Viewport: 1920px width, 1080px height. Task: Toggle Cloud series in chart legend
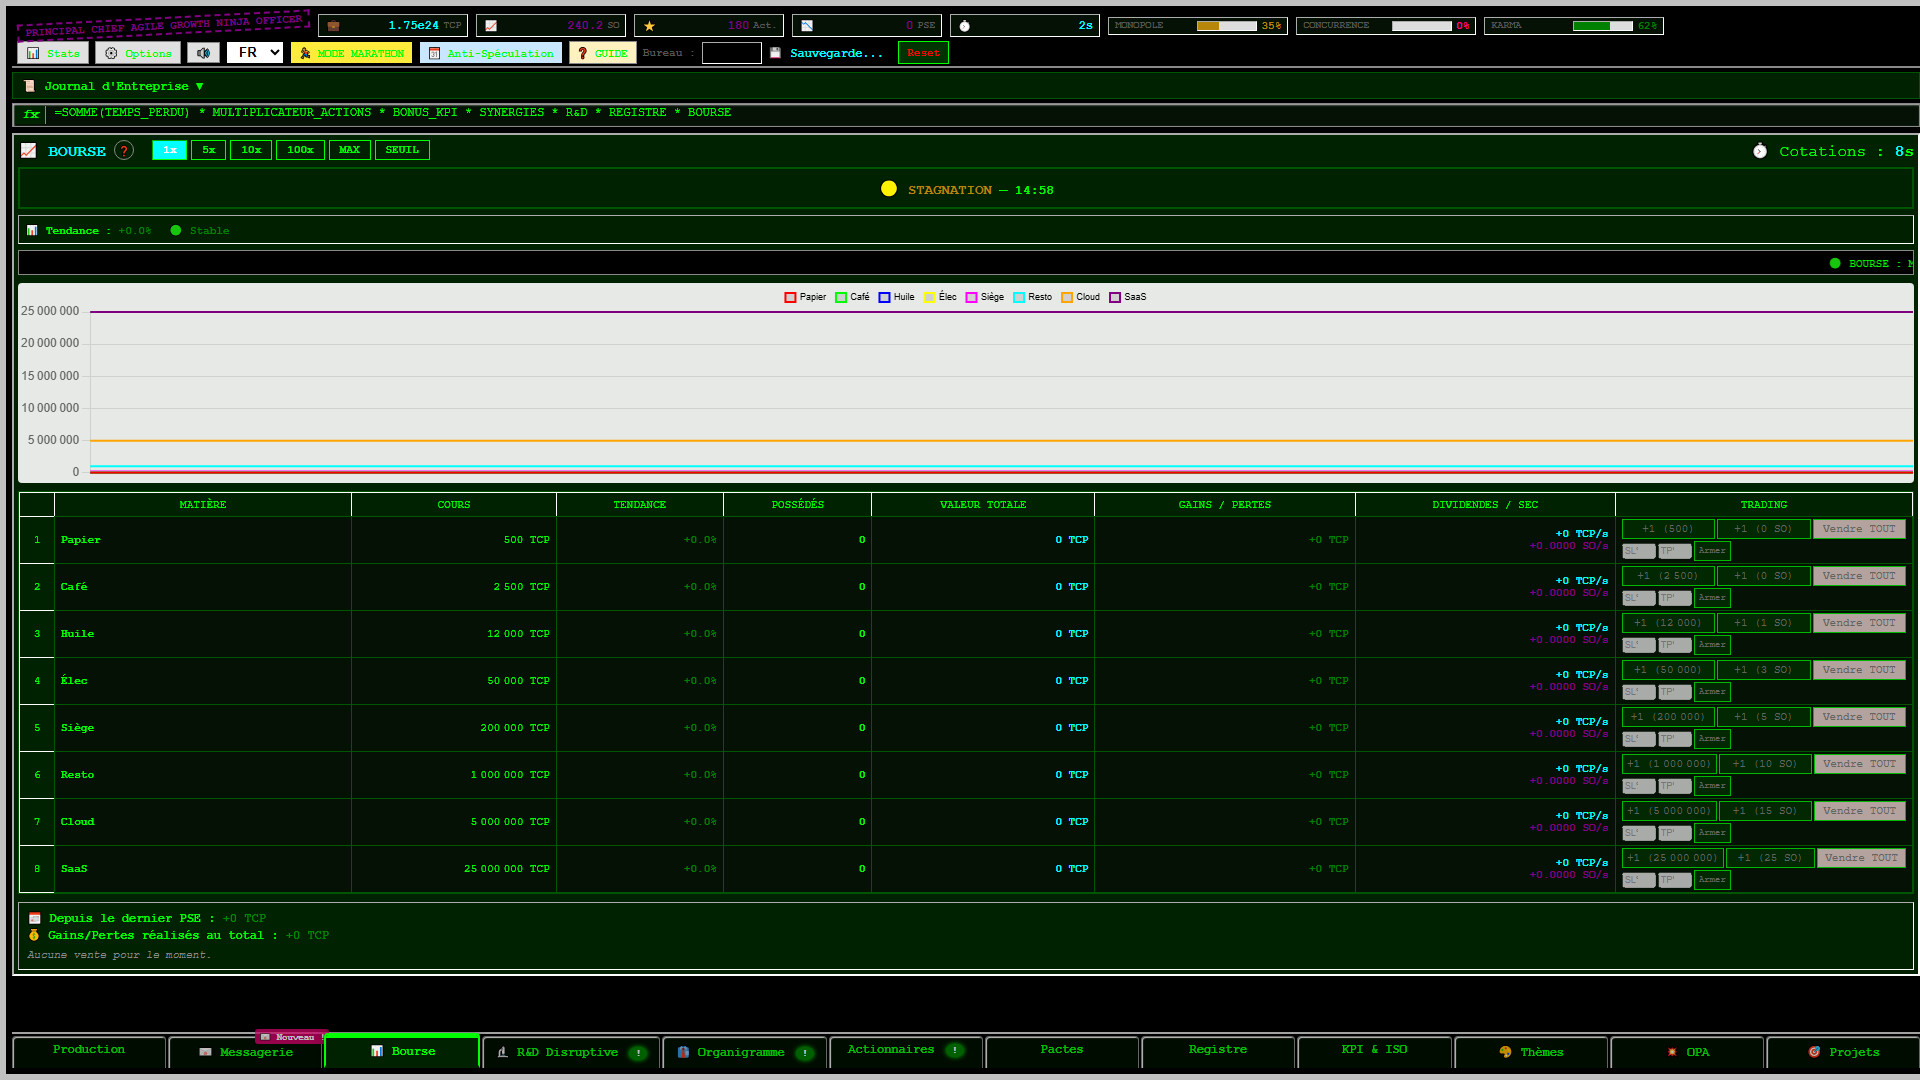tap(1080, 297)
